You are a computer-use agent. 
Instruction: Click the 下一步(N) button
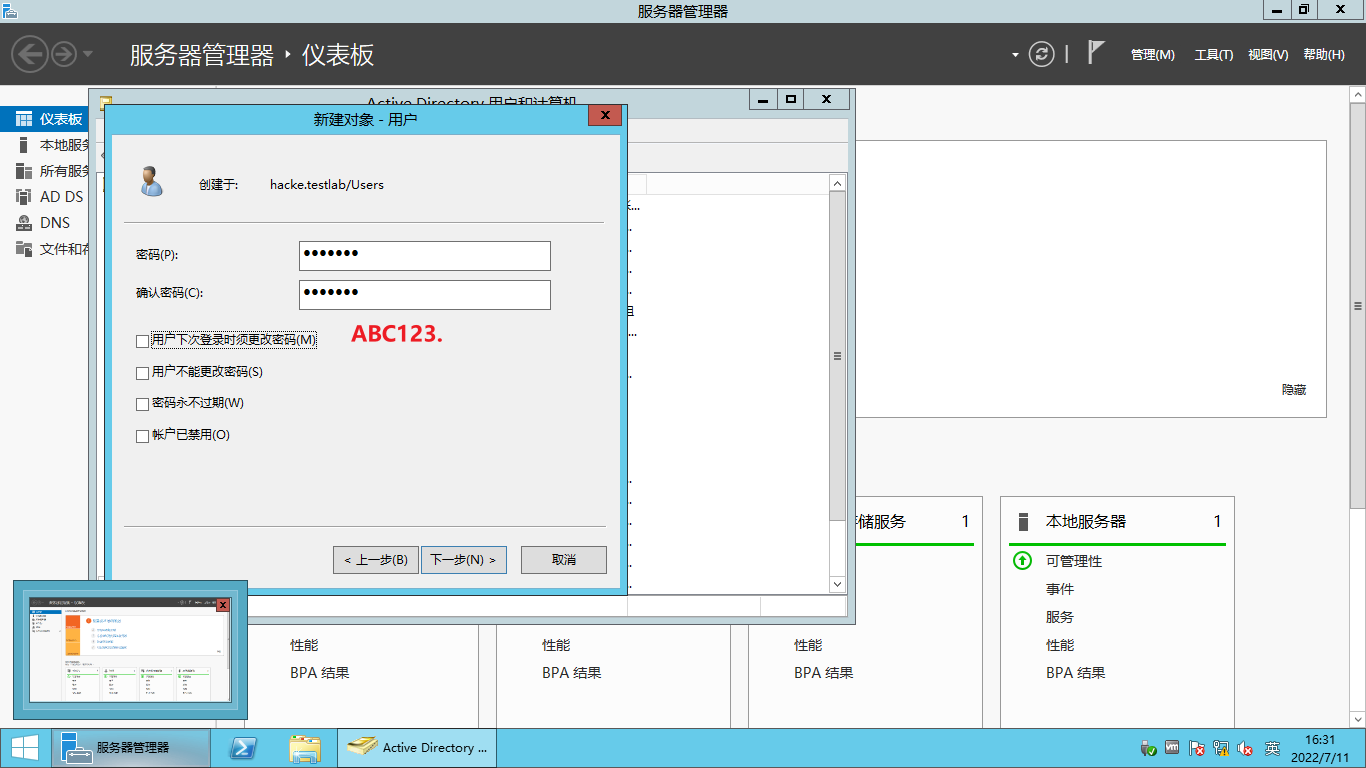click(463, 559)
